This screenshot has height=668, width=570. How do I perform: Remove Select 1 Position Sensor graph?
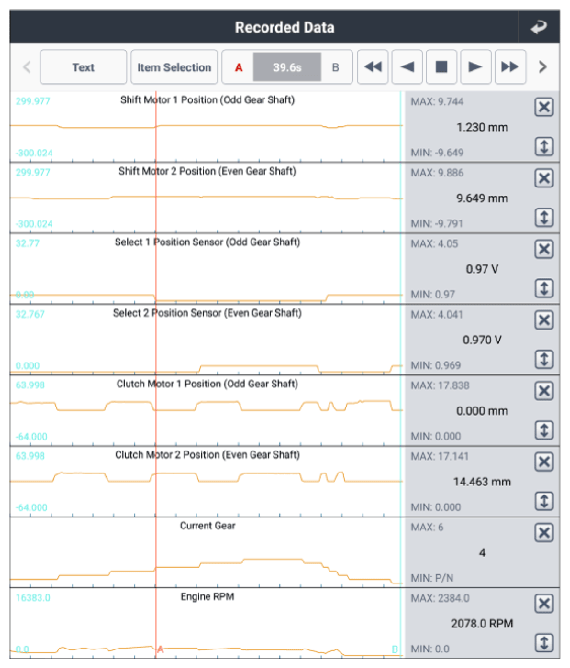point(544,249)
